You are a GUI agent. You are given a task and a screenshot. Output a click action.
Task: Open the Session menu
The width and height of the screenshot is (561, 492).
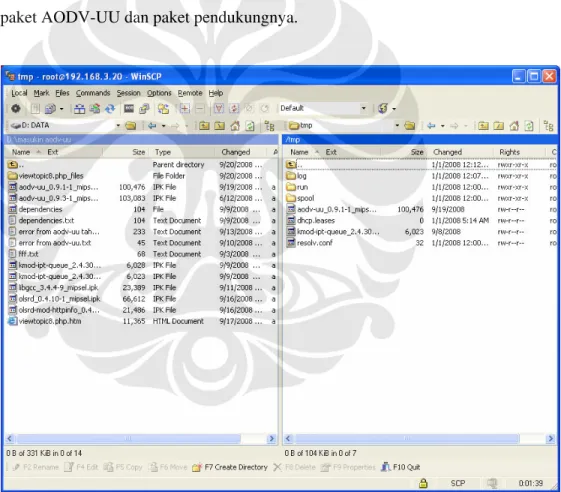coord(128,93)
